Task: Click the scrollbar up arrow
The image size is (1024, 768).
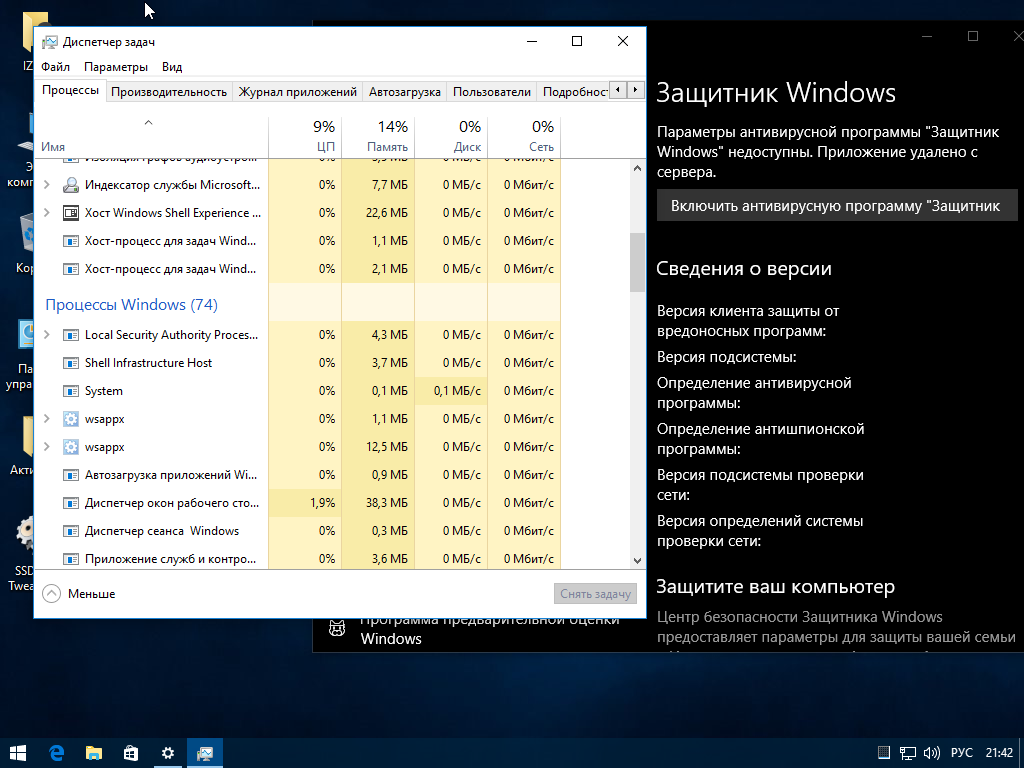Action: click(637, 168)
